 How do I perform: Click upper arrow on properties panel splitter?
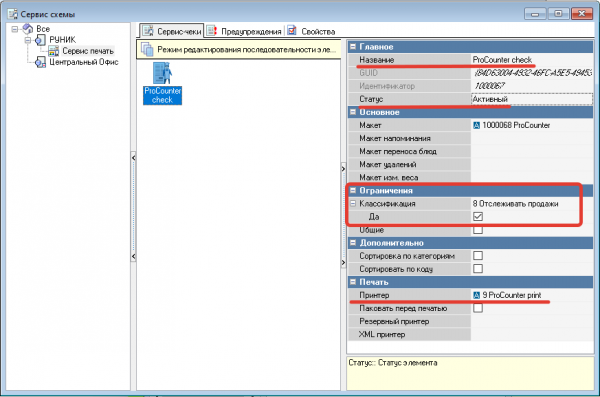tap(343, 168)
